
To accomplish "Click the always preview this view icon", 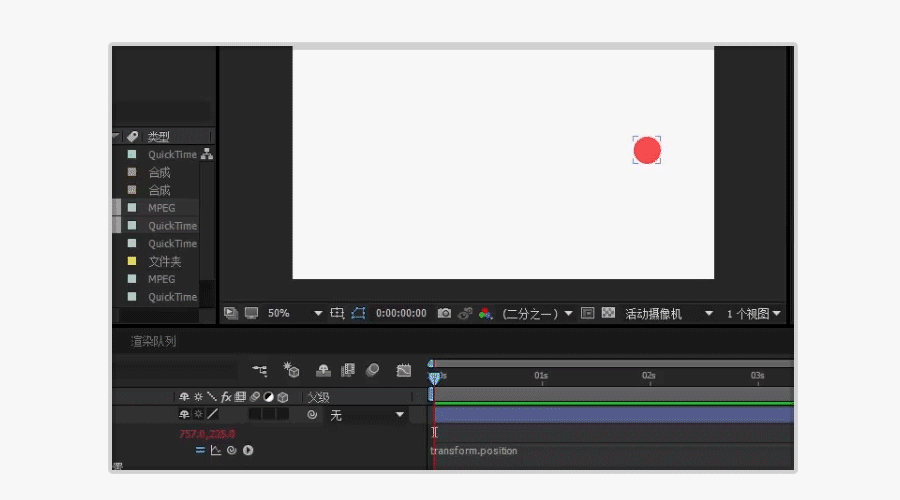I will (231, 313).
